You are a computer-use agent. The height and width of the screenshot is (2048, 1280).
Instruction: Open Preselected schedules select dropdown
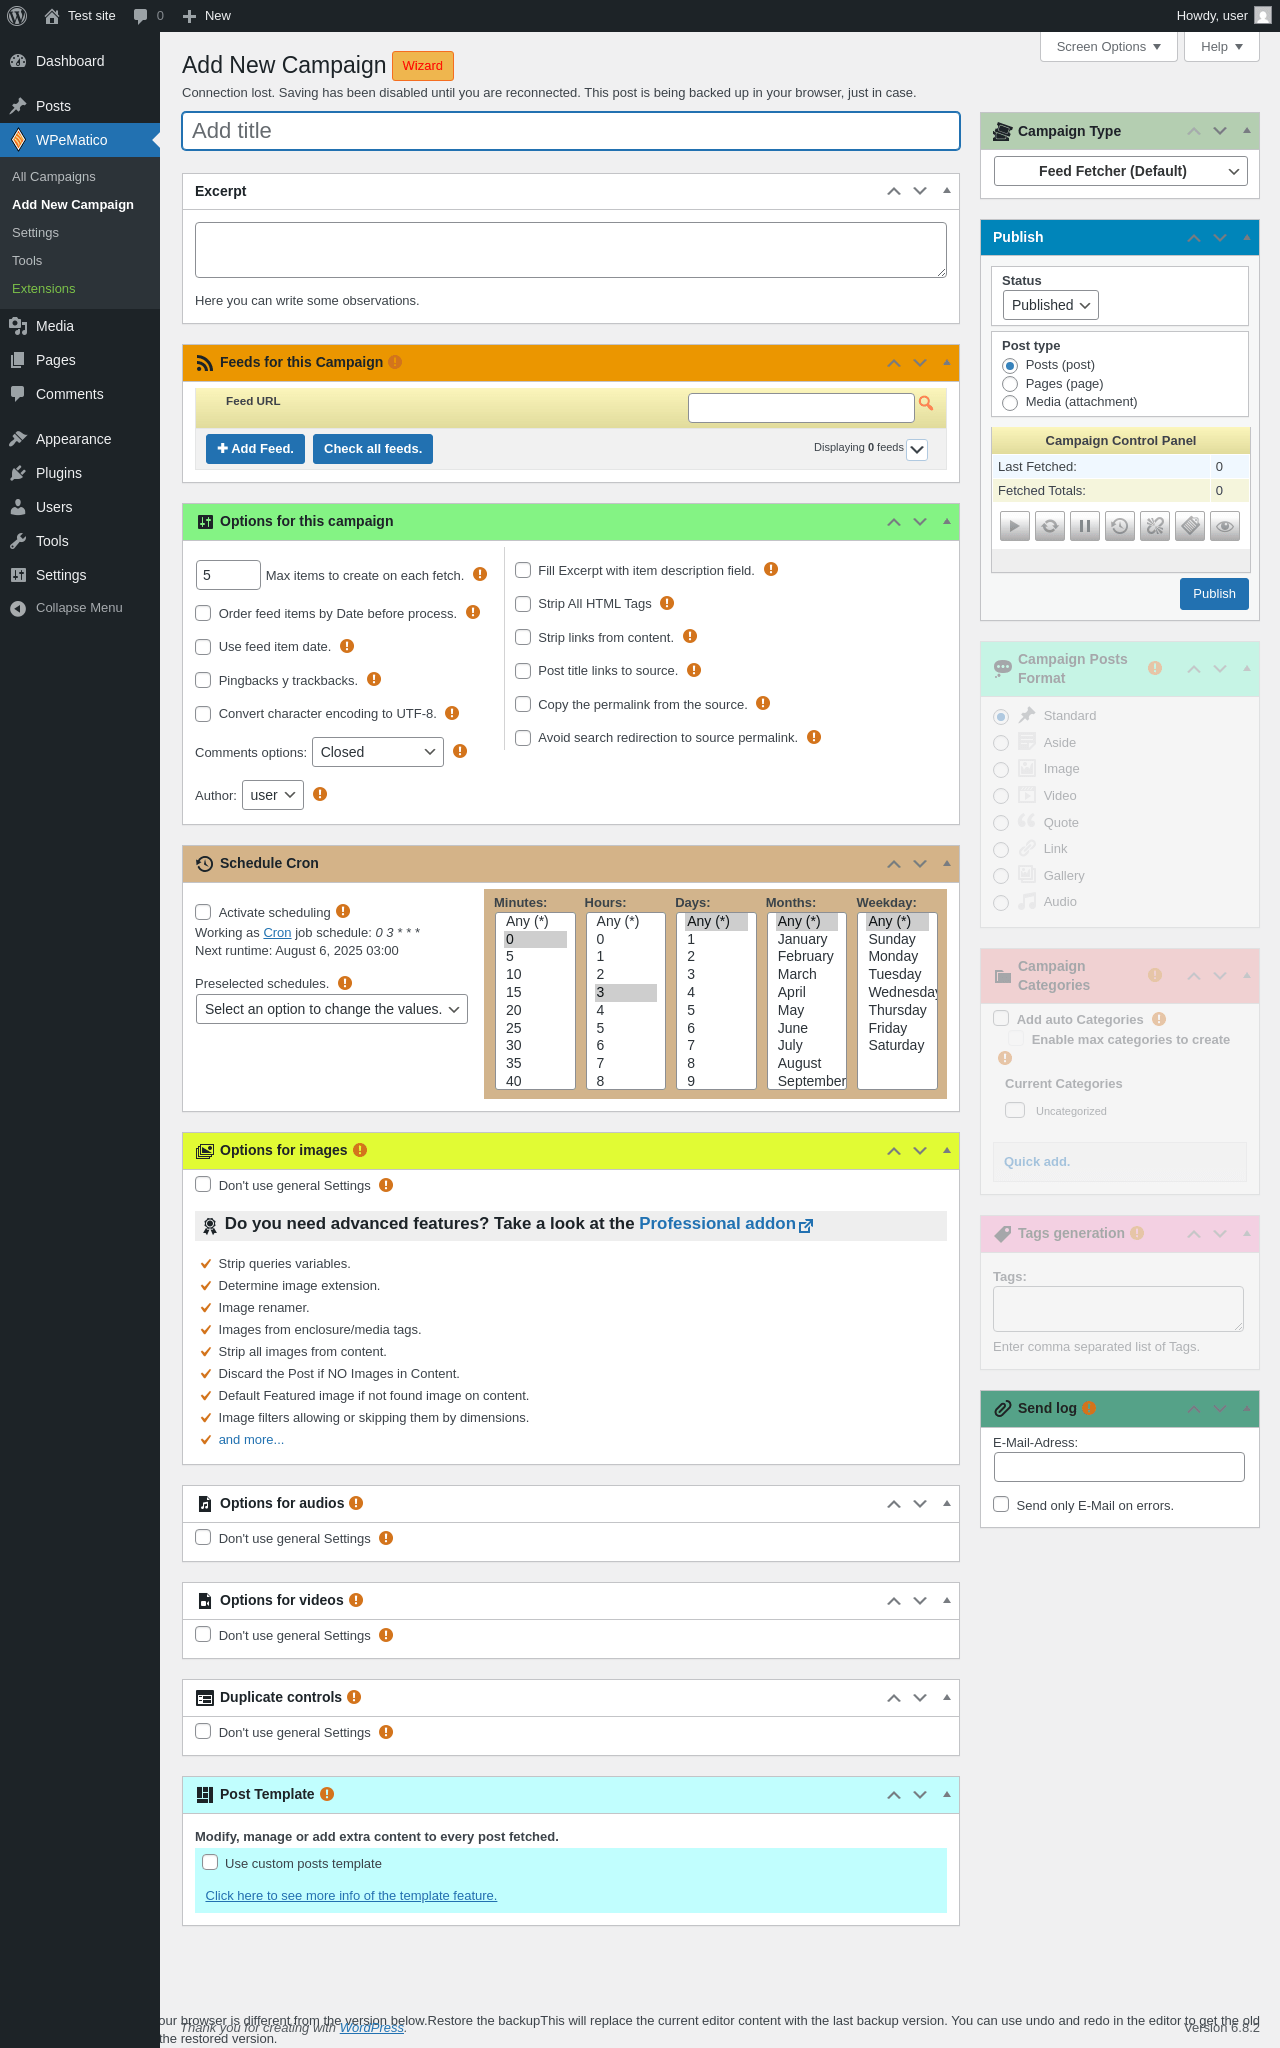pyautogui.click(x=332, y=1009)
